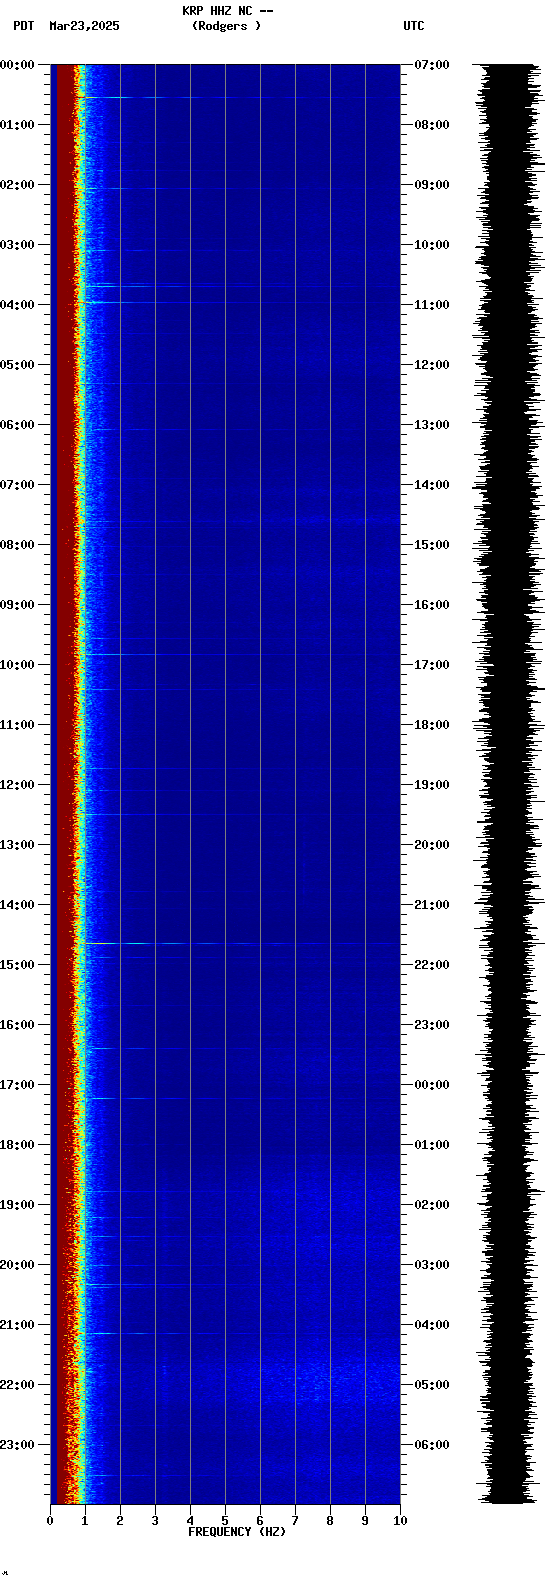Click the 'Mar23,2025' date label
This screenshot has height=1584, width=552.
pyautogui.click(x=84, y=26)
